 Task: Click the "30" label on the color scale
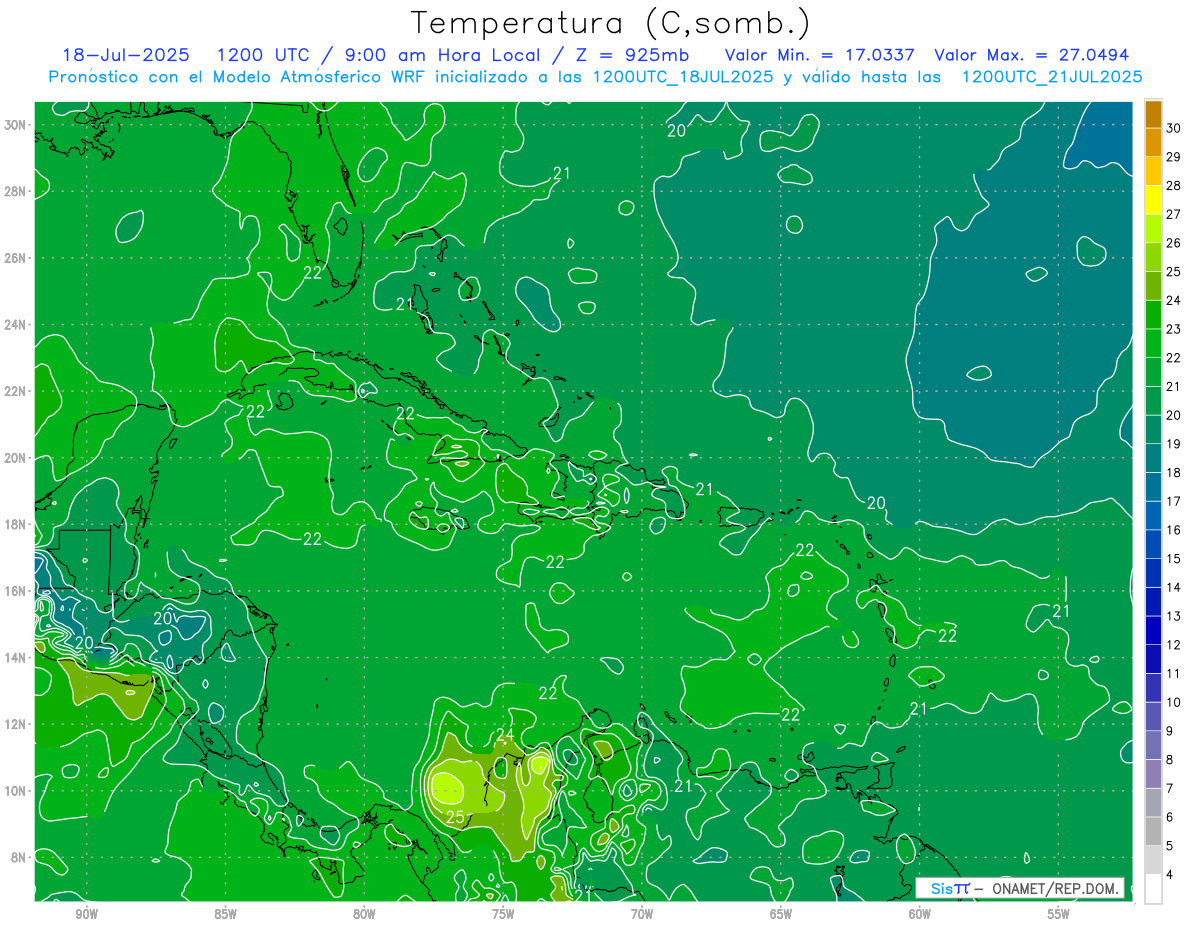coord(1174,128)
